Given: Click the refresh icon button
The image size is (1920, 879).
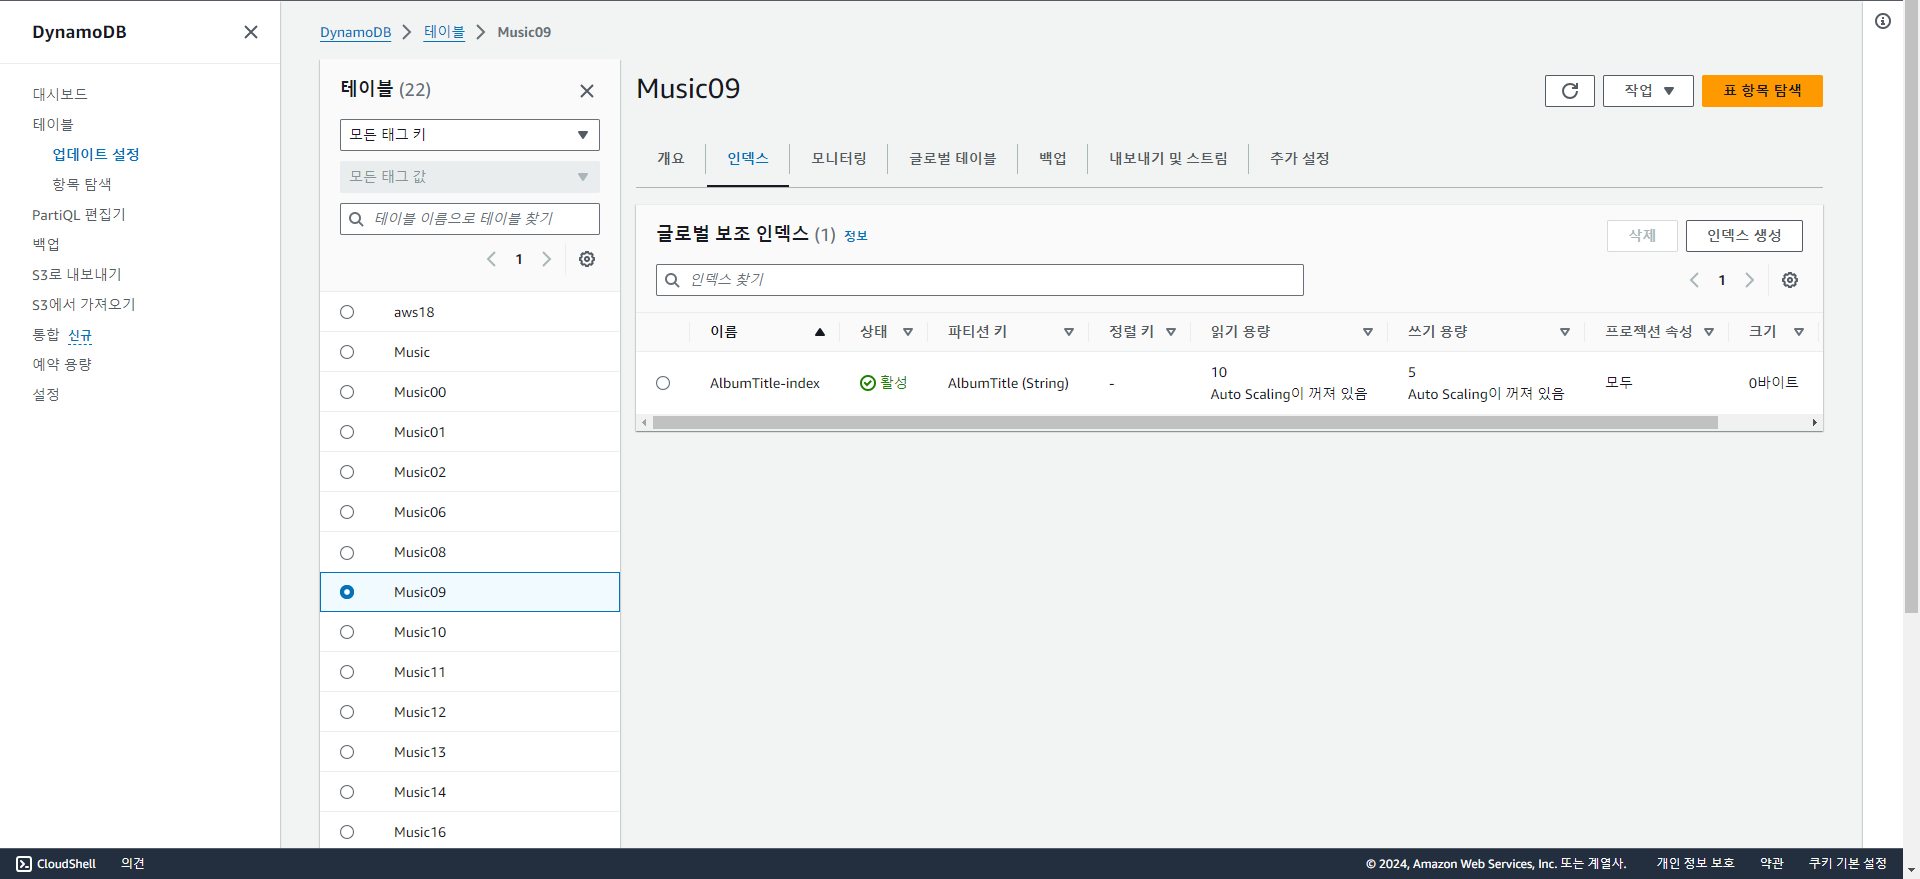Looking at the screenshot, I should click(1570, 91).
